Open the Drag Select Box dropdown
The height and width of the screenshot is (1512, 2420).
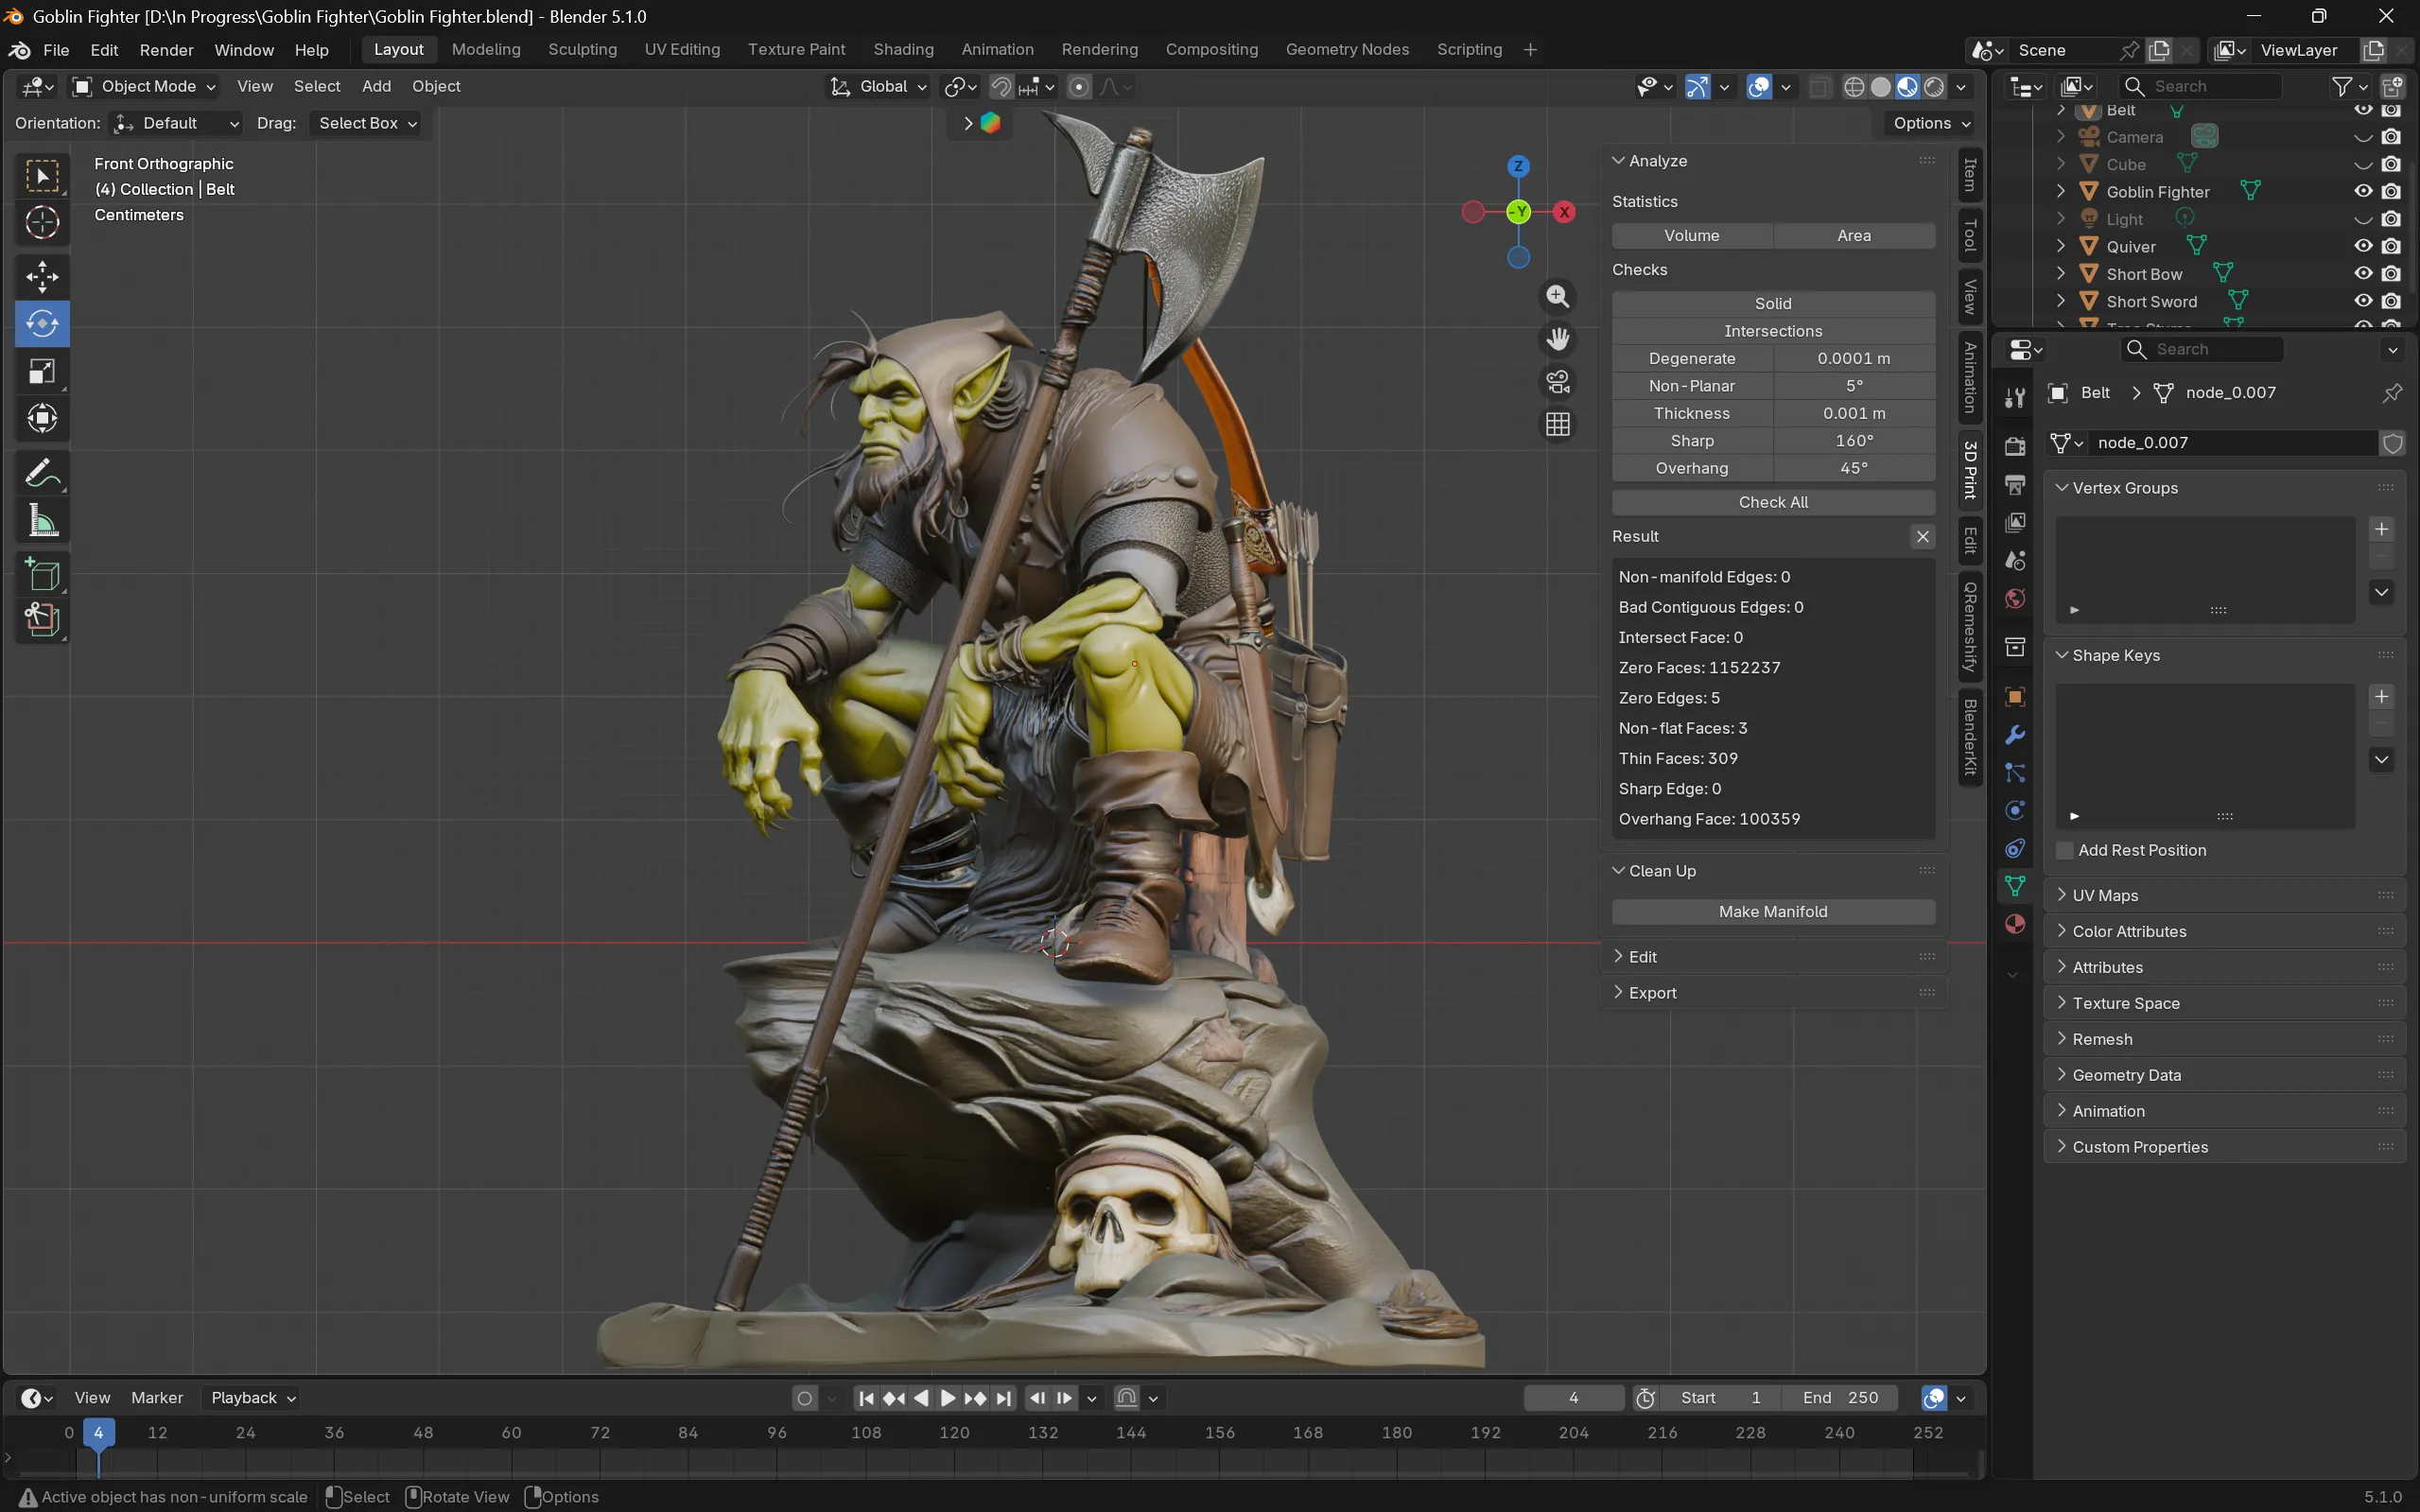(x=366, y=124)
